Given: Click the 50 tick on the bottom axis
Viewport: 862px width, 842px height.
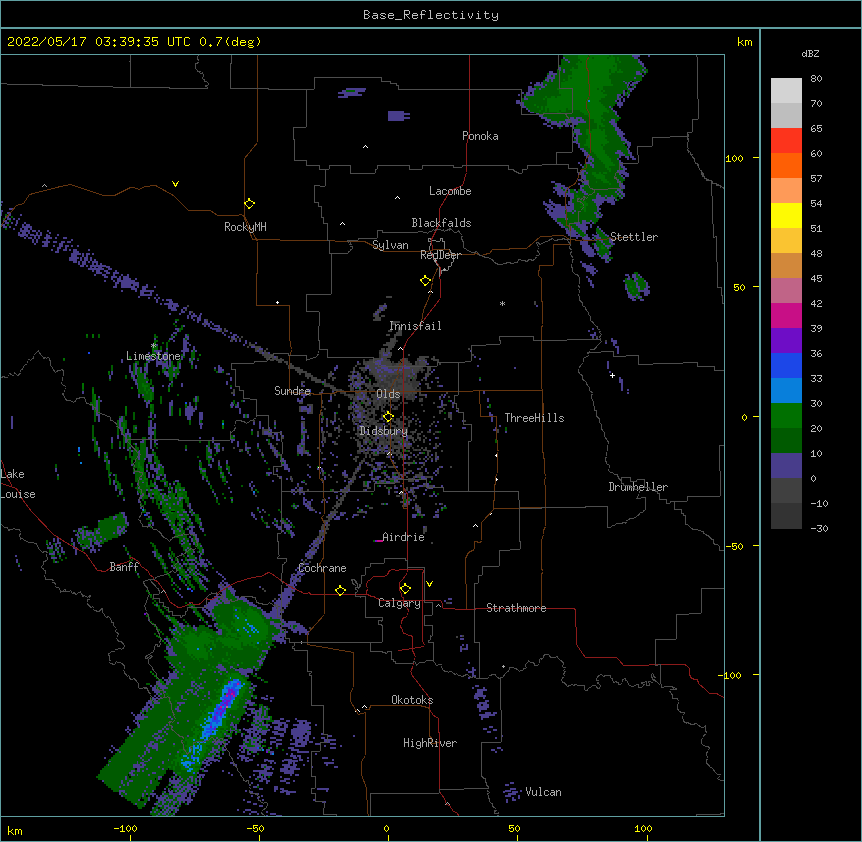Looking at the screenshot, I should (x=514, y=828).
